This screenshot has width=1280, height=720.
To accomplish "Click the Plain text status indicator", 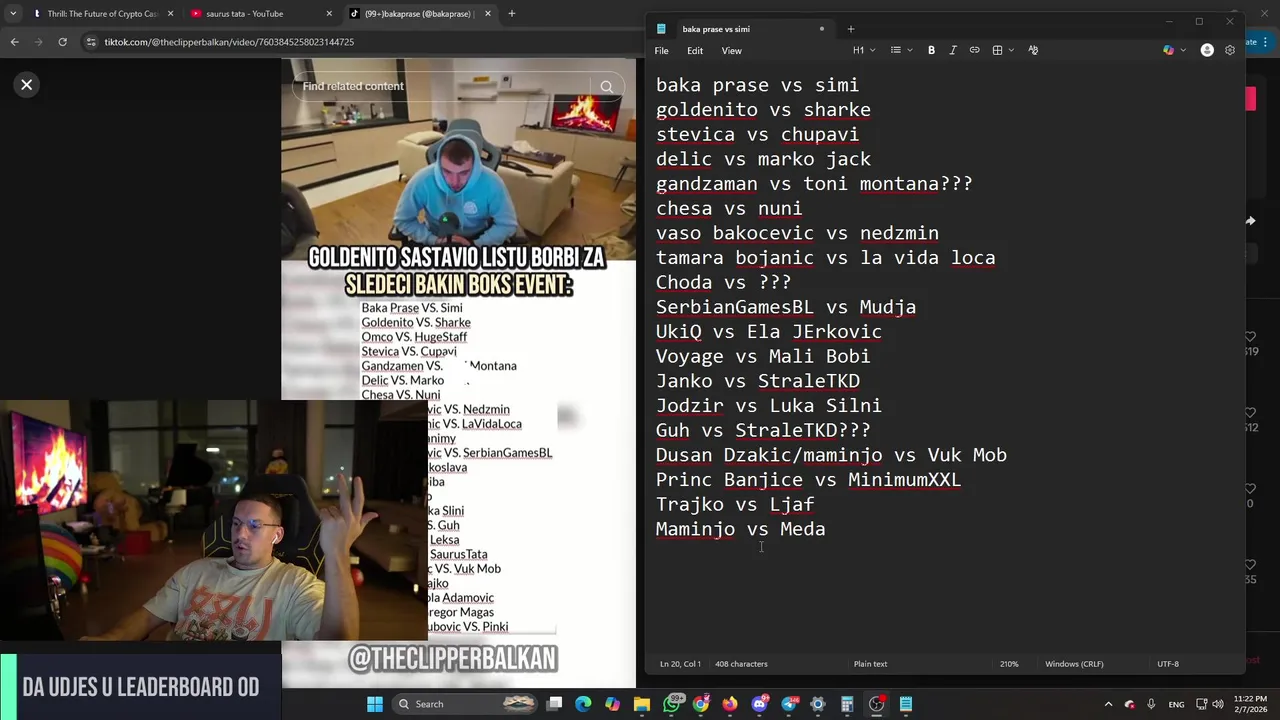I will pos(870,664).
